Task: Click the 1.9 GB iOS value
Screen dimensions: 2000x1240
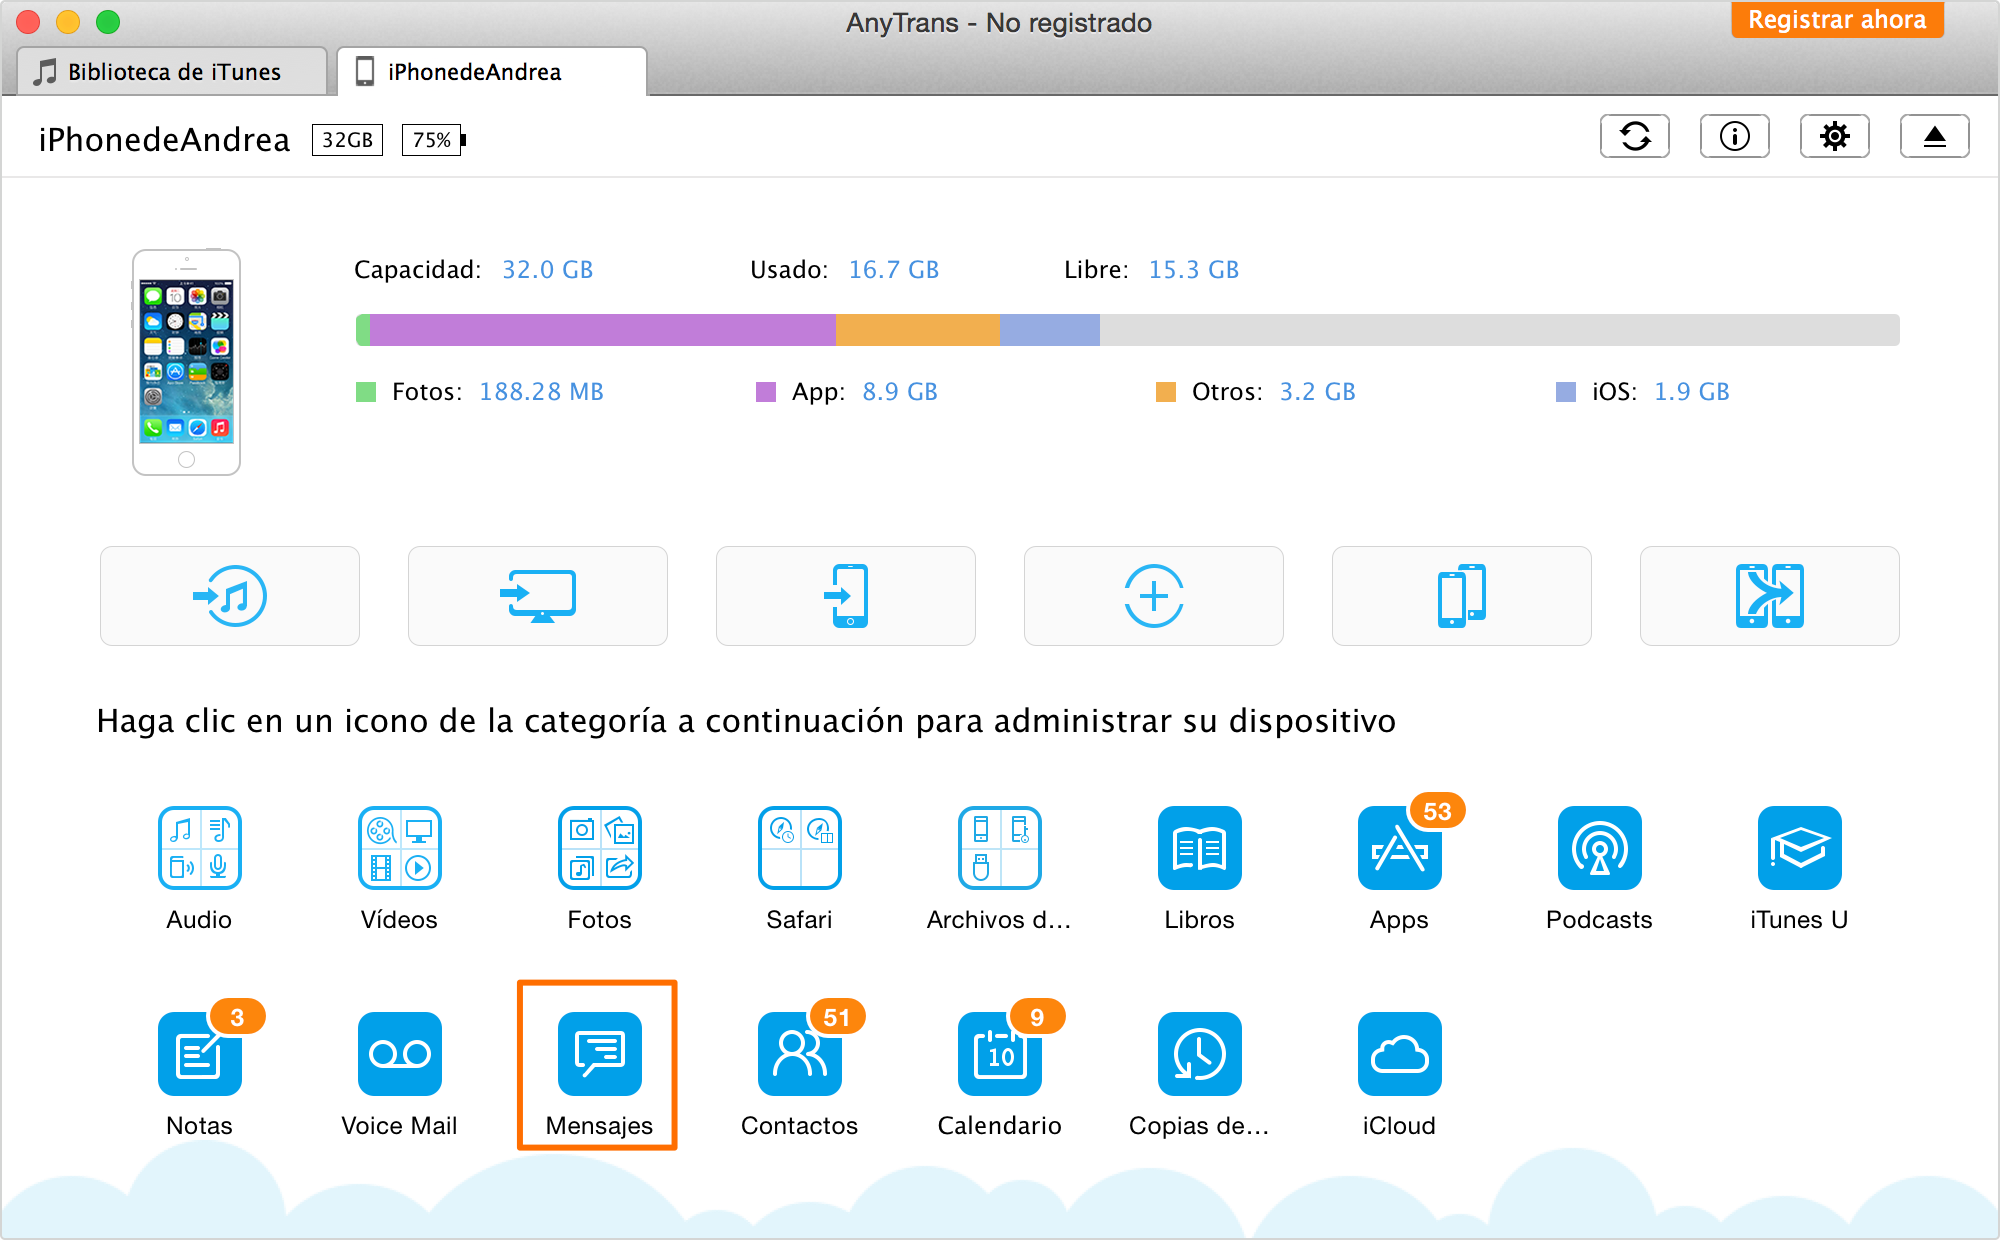Action: point(1692,392)
